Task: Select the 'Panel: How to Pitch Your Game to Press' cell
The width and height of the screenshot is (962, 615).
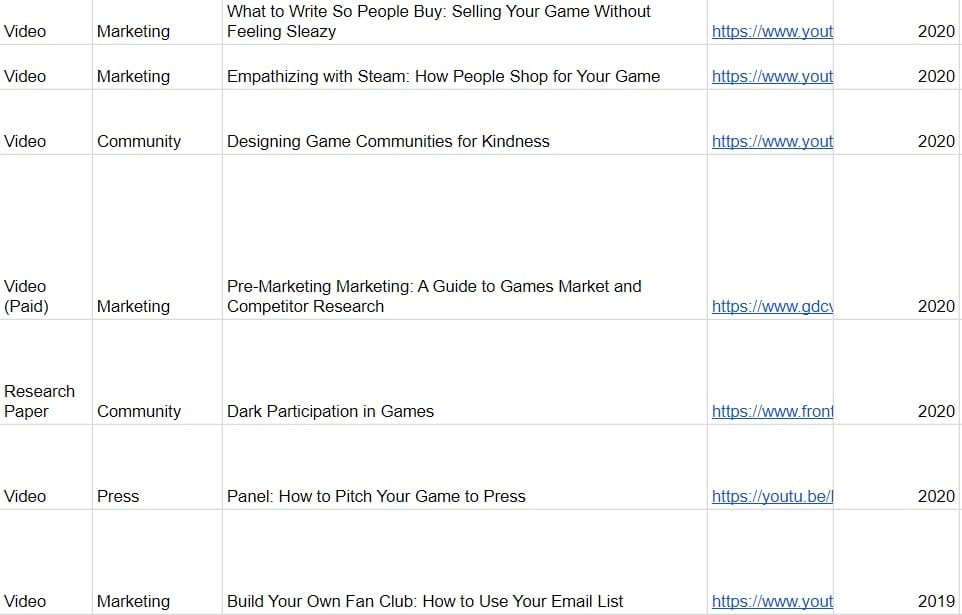Action: click(x=376, y=496)
